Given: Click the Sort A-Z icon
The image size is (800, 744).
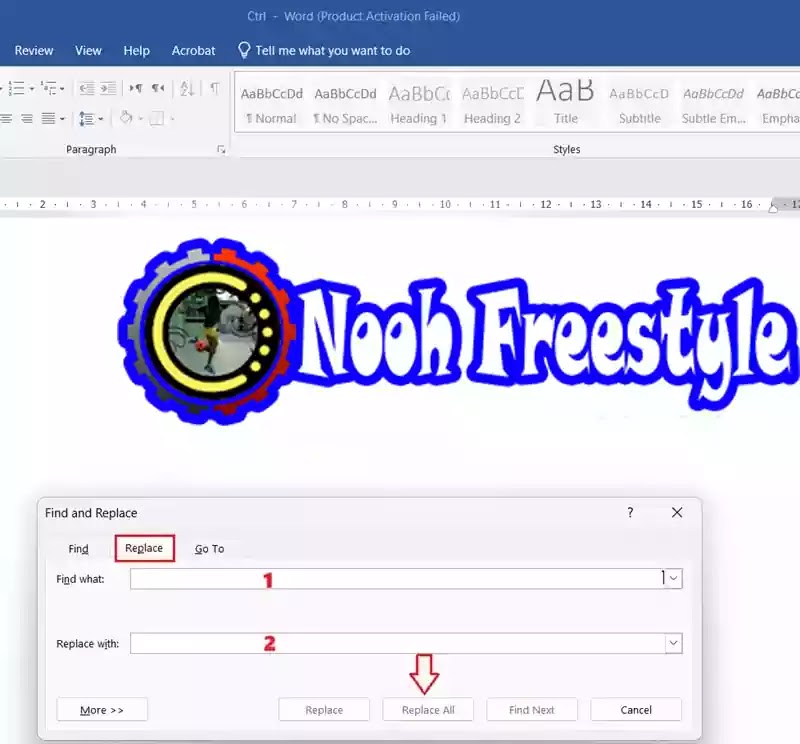Looking at the screenshot, I should pos(187,89).
